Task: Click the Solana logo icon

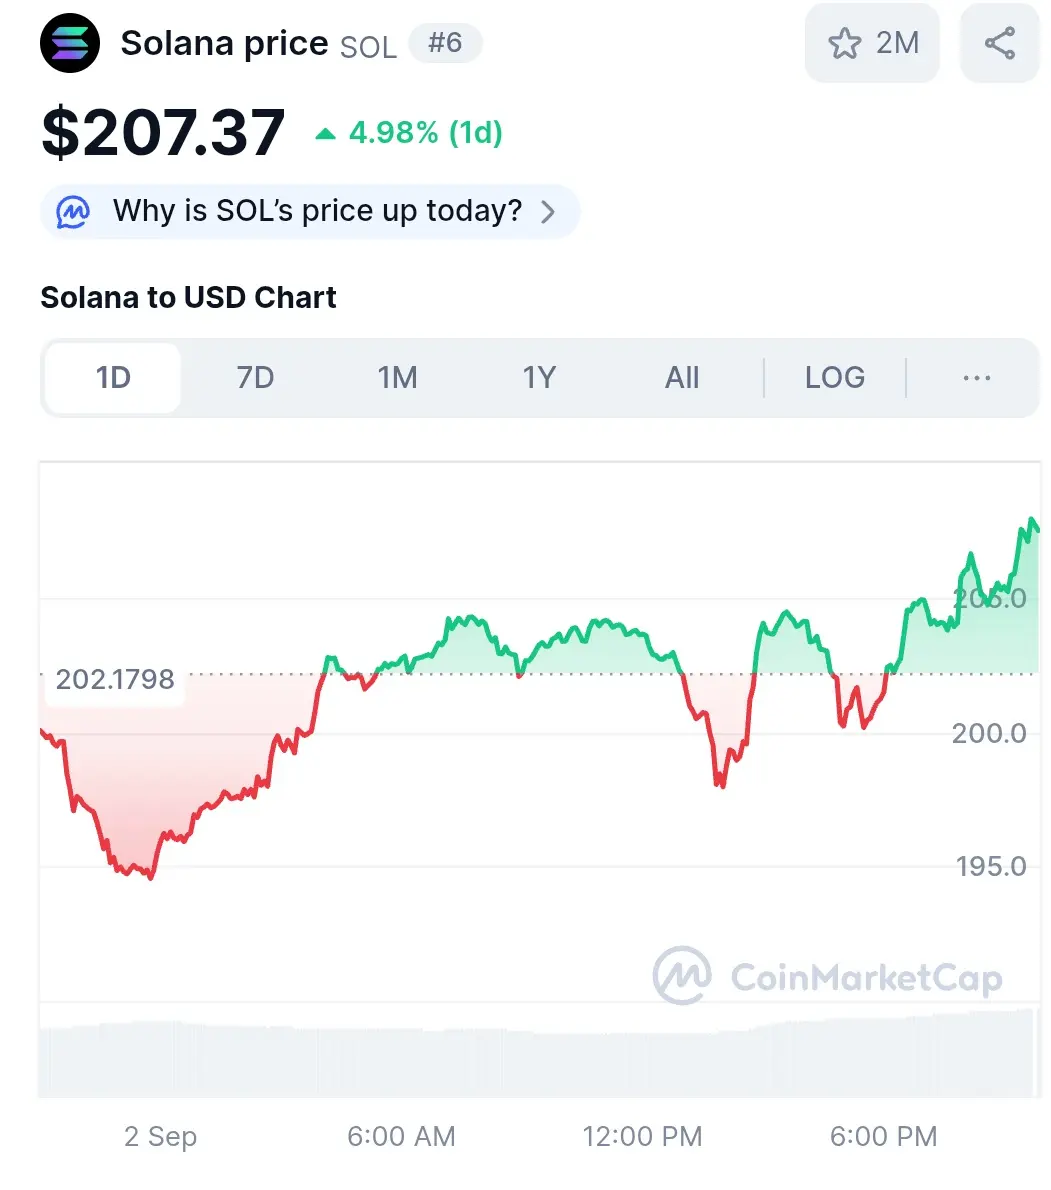Action: coord(70,43)
